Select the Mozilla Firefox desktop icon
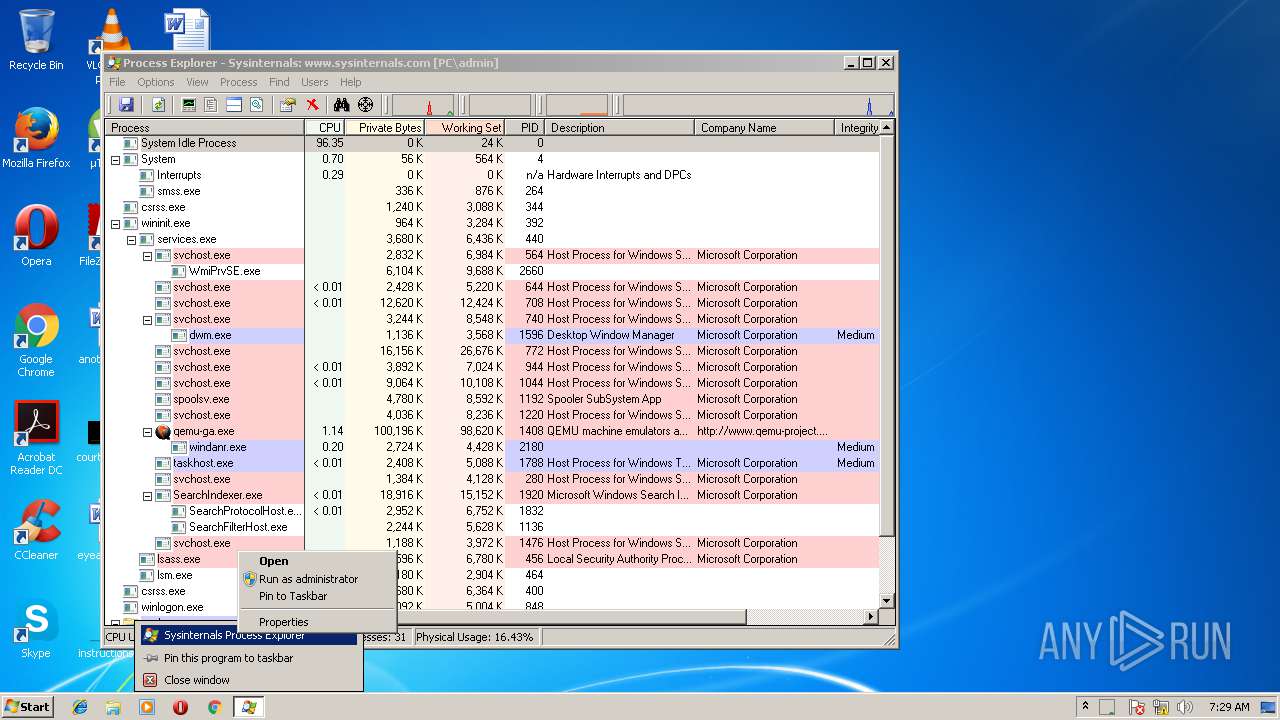 point(36,138)
